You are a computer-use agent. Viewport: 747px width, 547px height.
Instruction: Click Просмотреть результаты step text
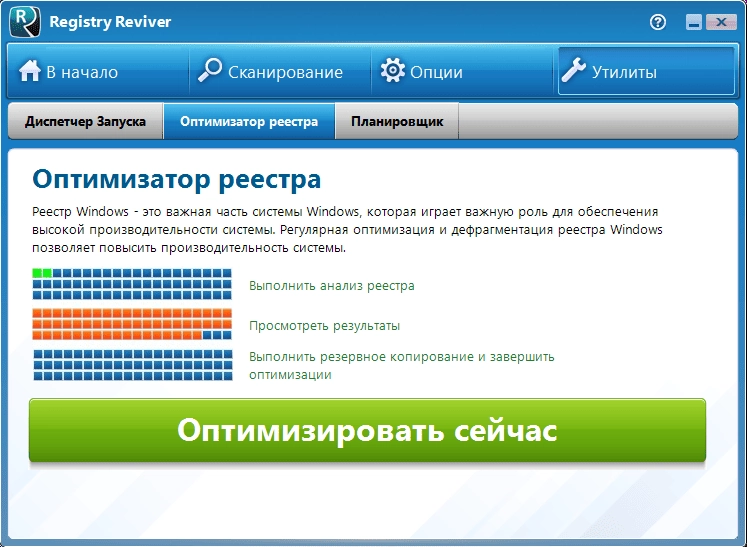pos(324,326)
